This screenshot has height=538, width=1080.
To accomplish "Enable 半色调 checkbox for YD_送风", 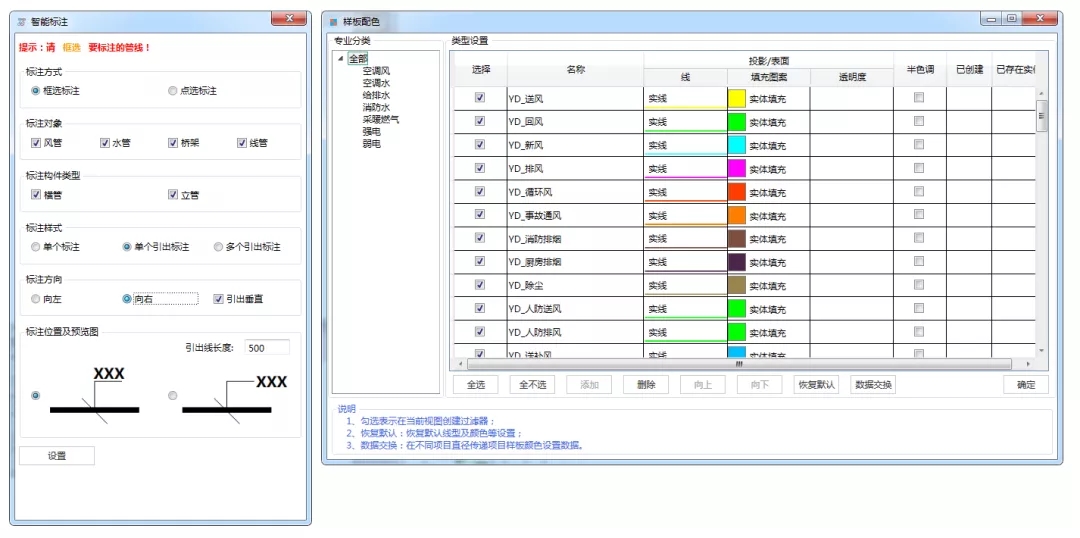I will coord(919,98).
